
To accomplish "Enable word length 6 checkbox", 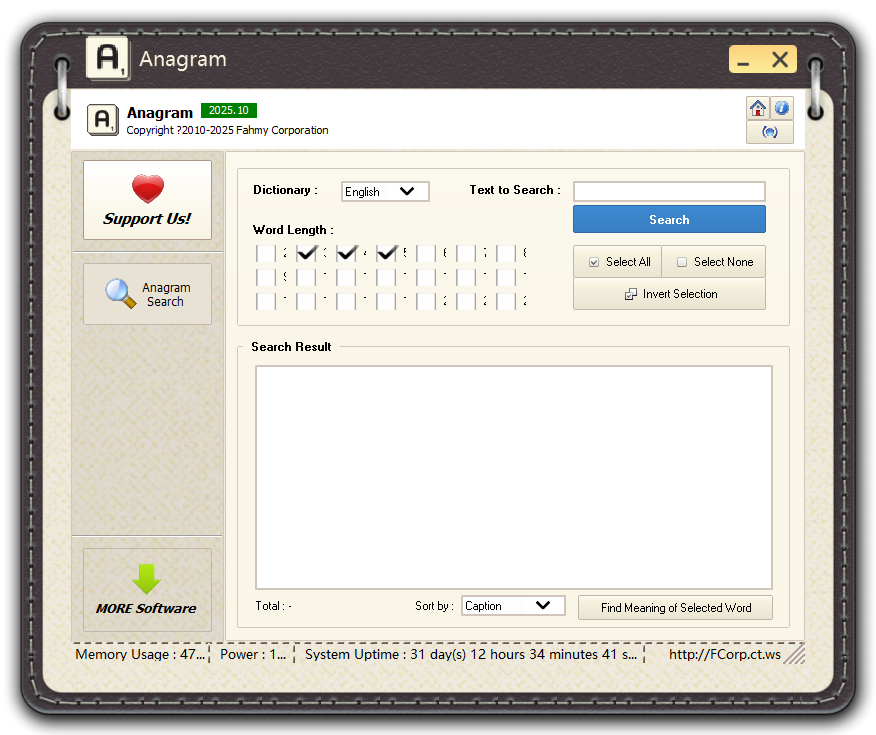I will point(427,253).
